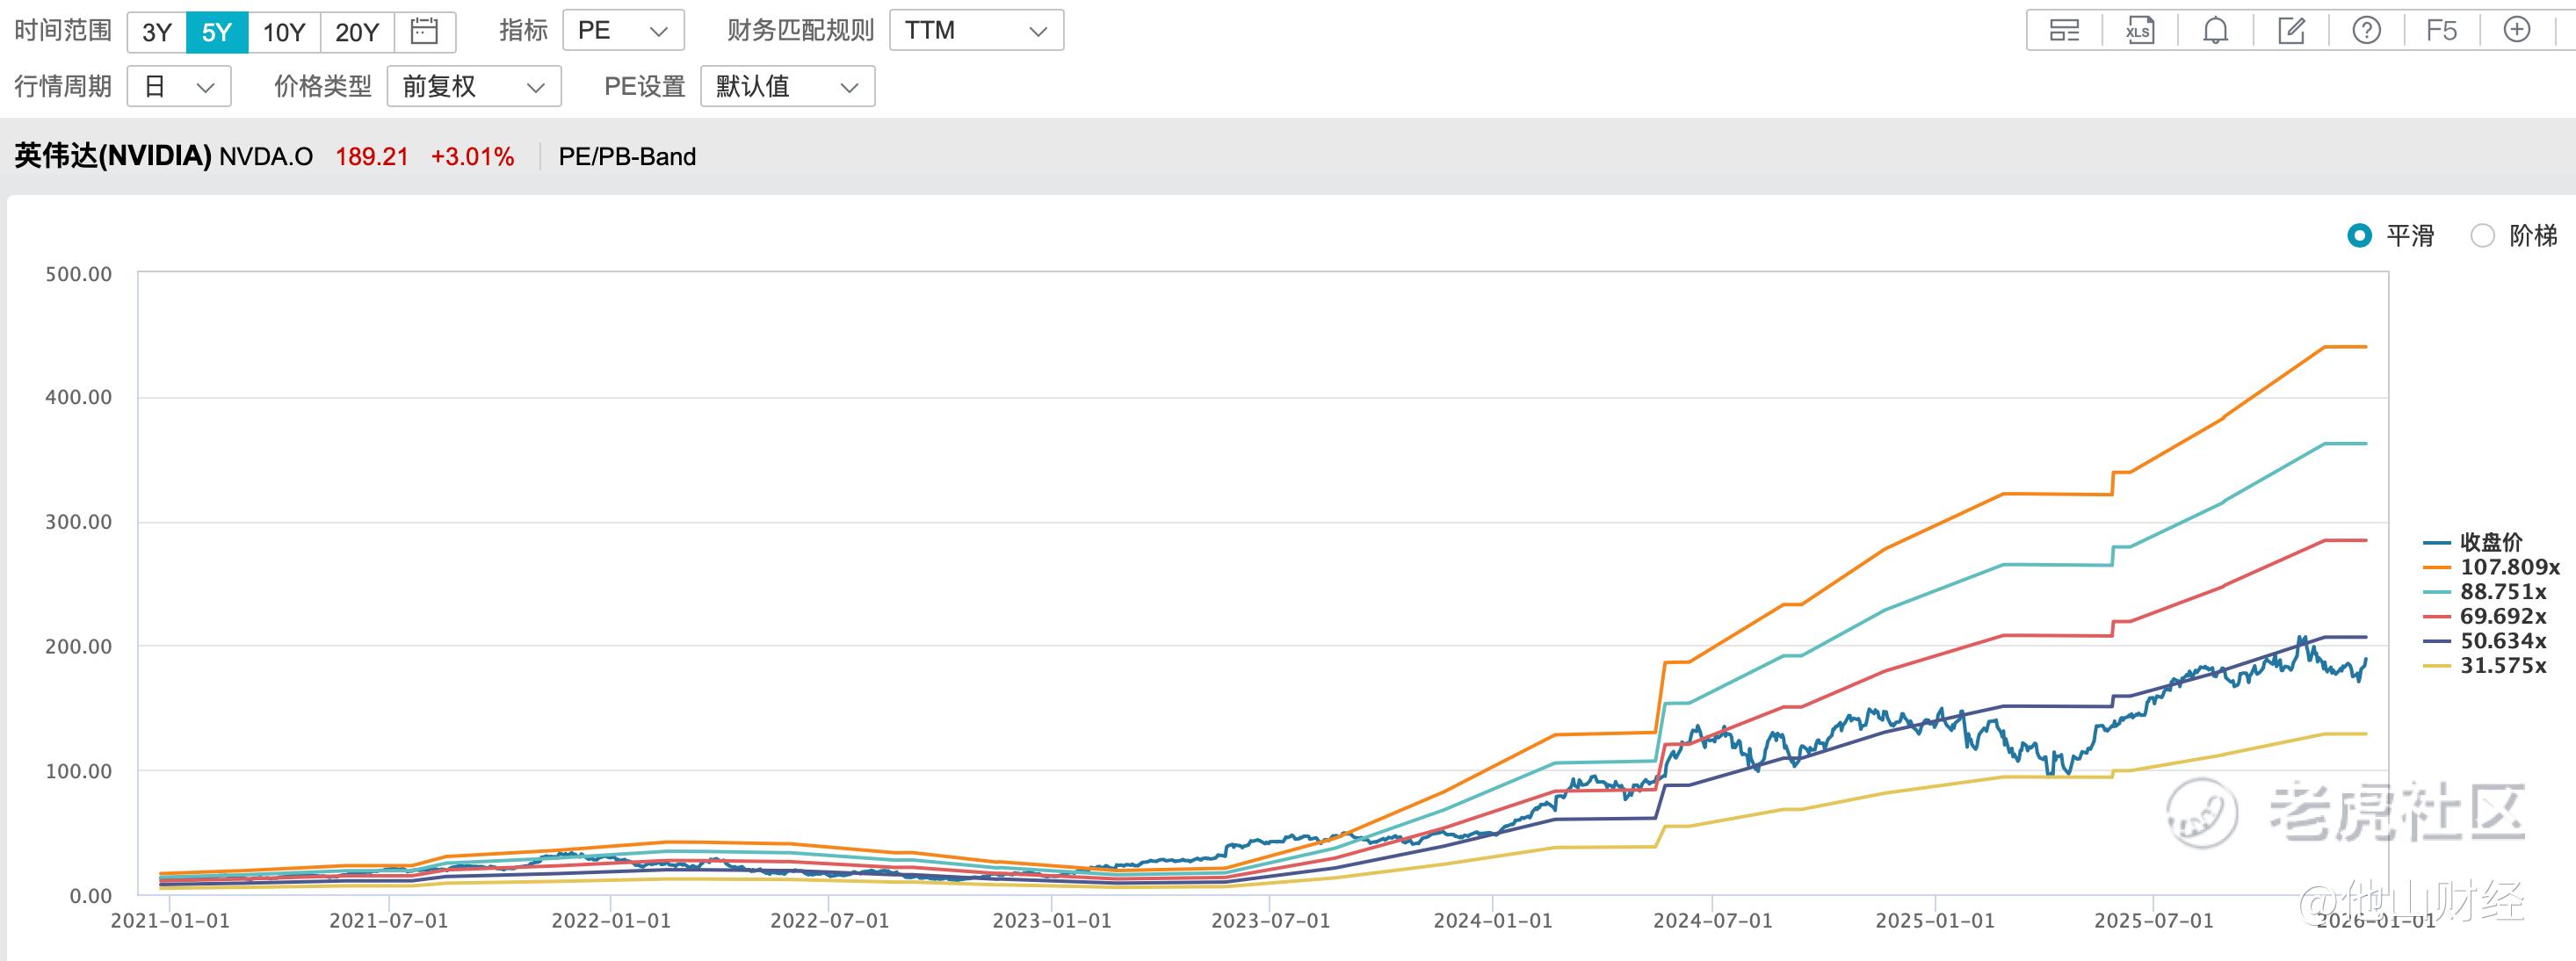This screenshot has height=961, width=2576.
Task: Open help with the question mark icon
Action: pos(2366,31)
